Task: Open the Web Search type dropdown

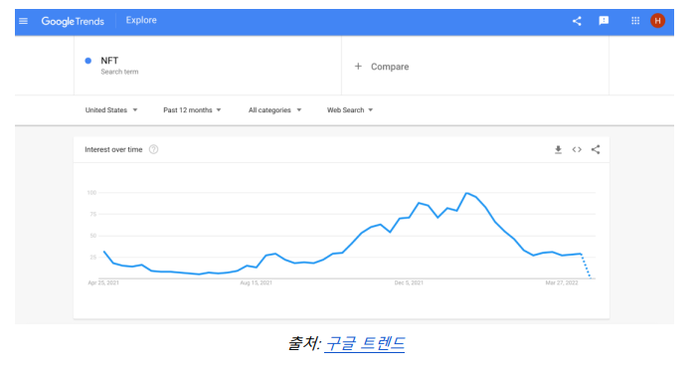Action: (x=350, y=110)
